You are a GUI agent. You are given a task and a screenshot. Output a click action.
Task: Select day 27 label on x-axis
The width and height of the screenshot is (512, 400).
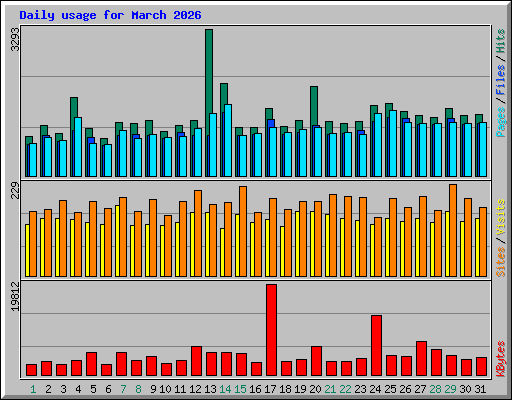[x=420, y=389]
